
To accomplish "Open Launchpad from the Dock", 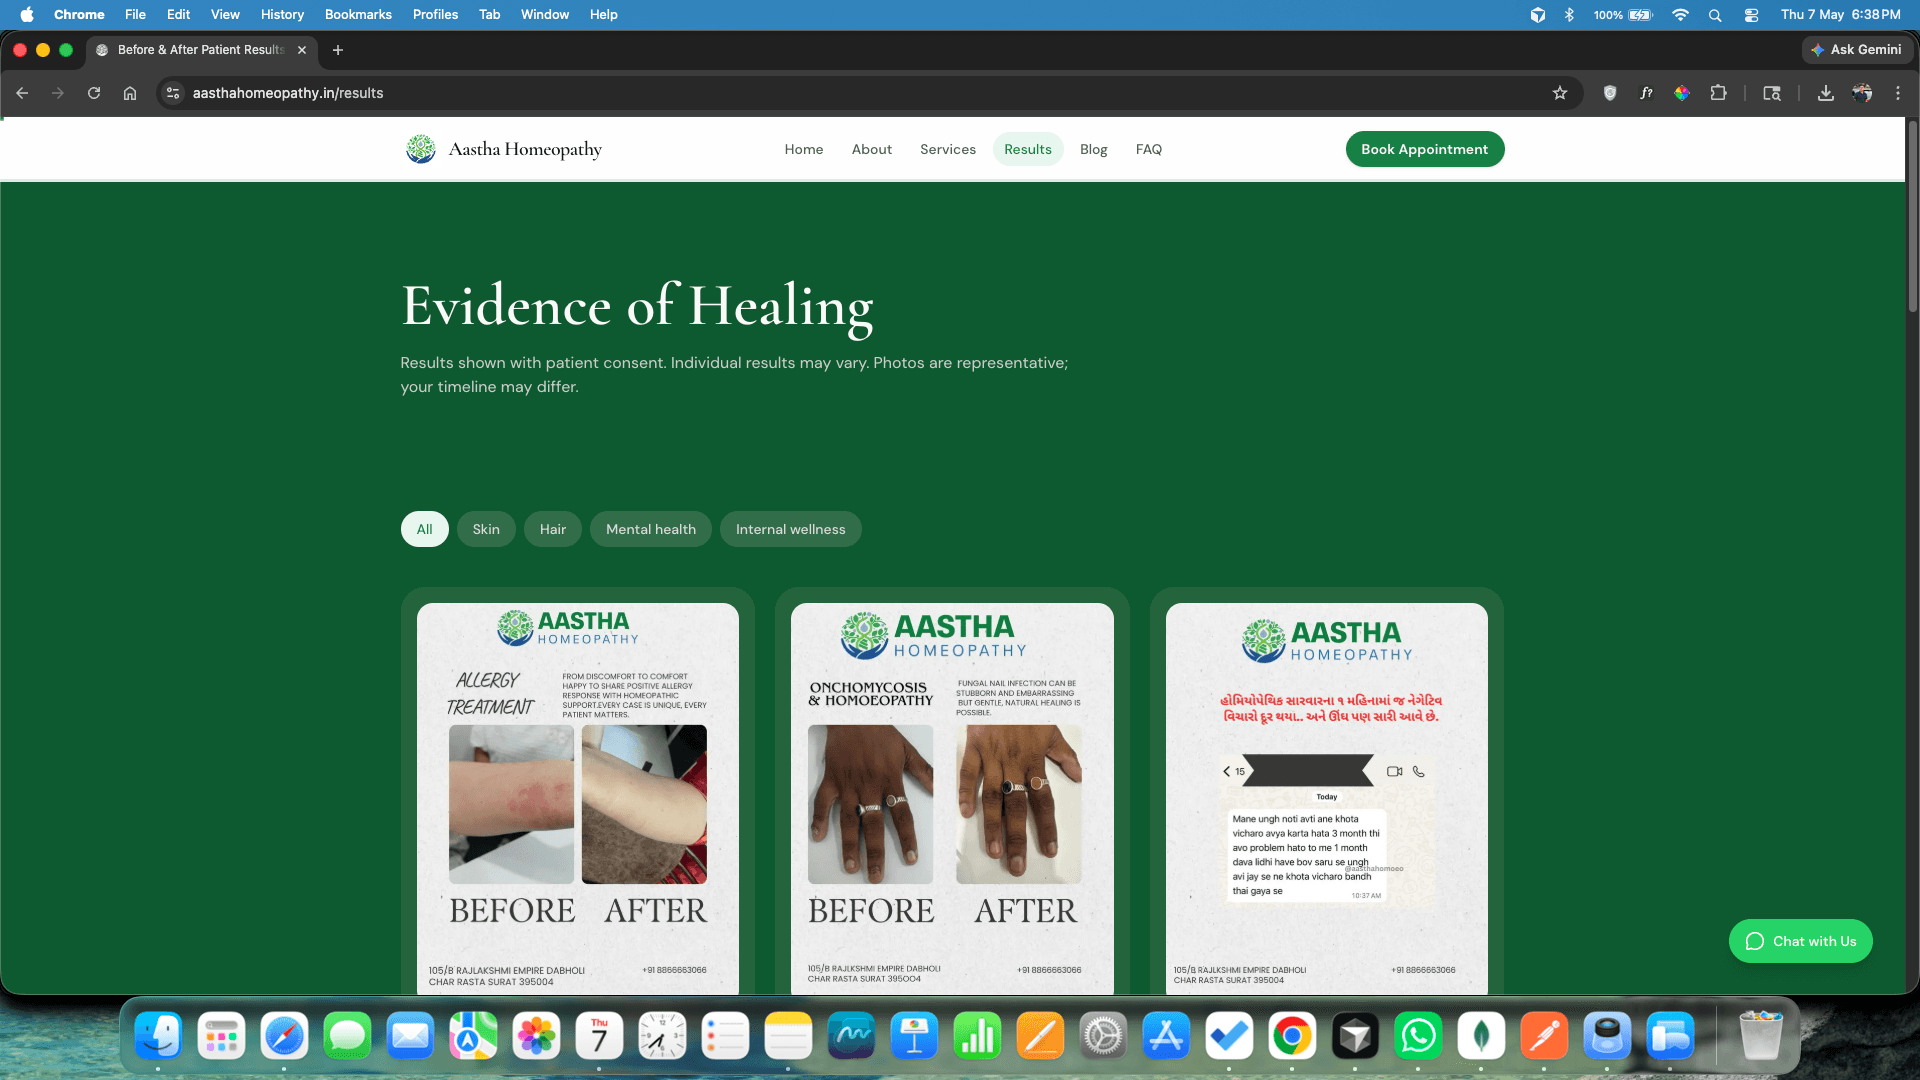I will 221,1036.
